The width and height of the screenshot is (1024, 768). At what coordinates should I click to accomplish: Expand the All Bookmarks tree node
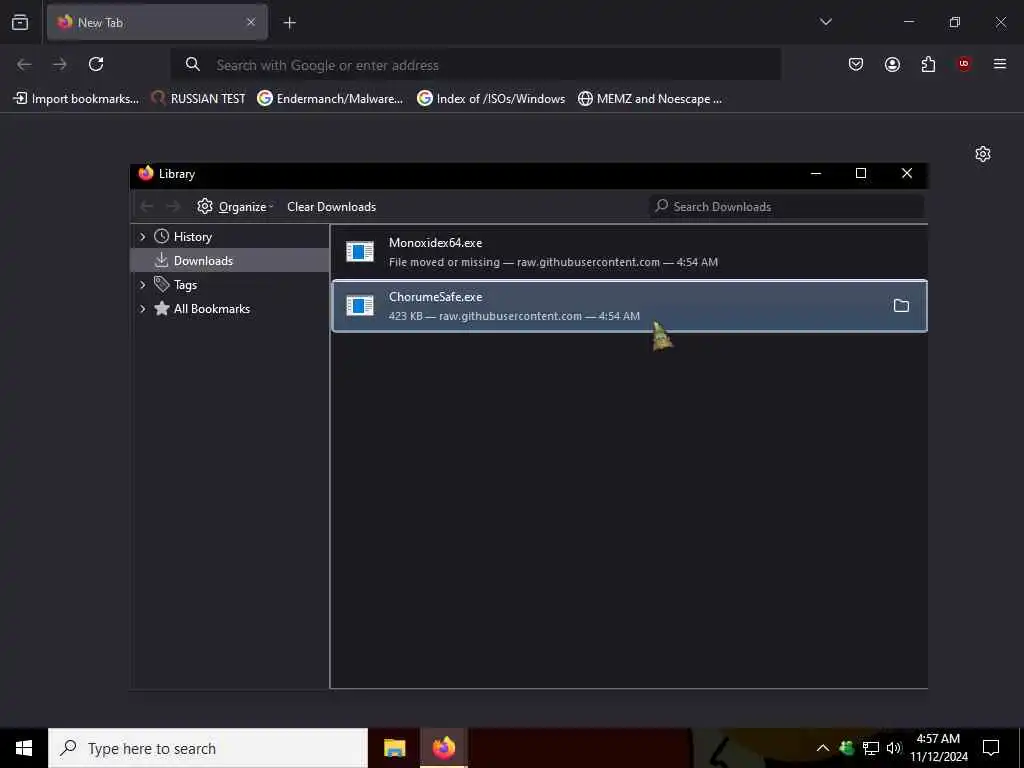(143, 309)
